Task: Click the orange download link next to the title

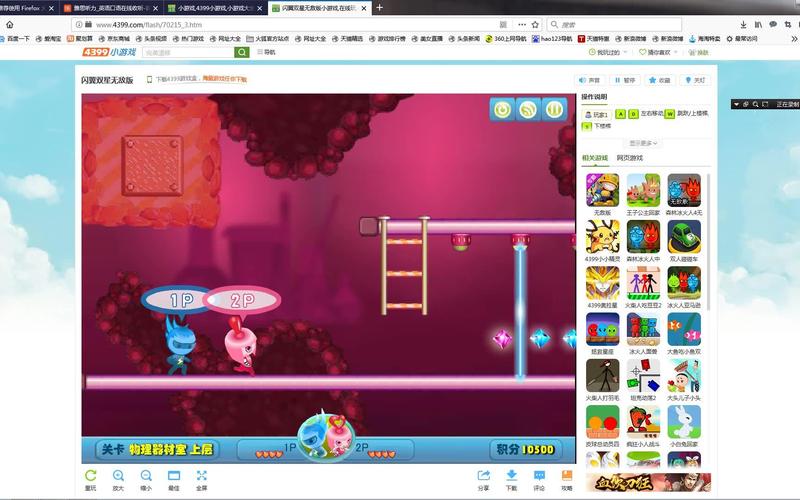Action: click(224, 79)
